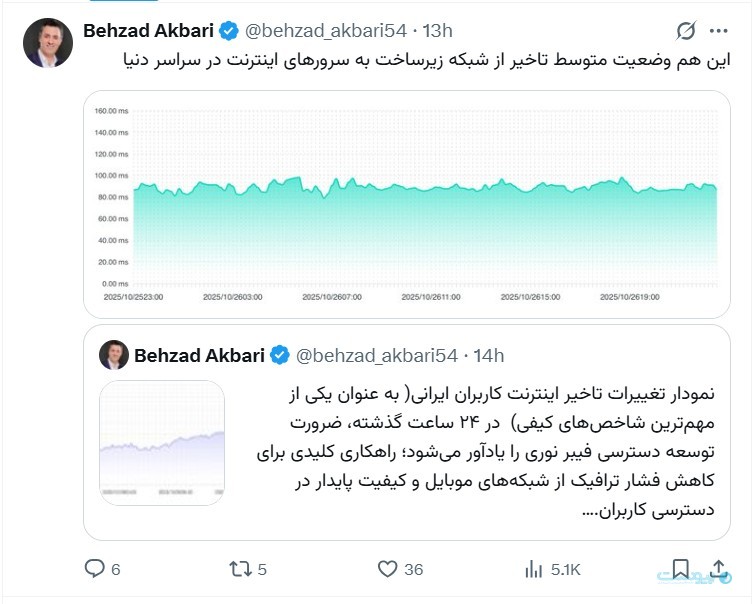Click the verified badge in the quoted tweet
The image size is (752, 604).
click(279, 355)
